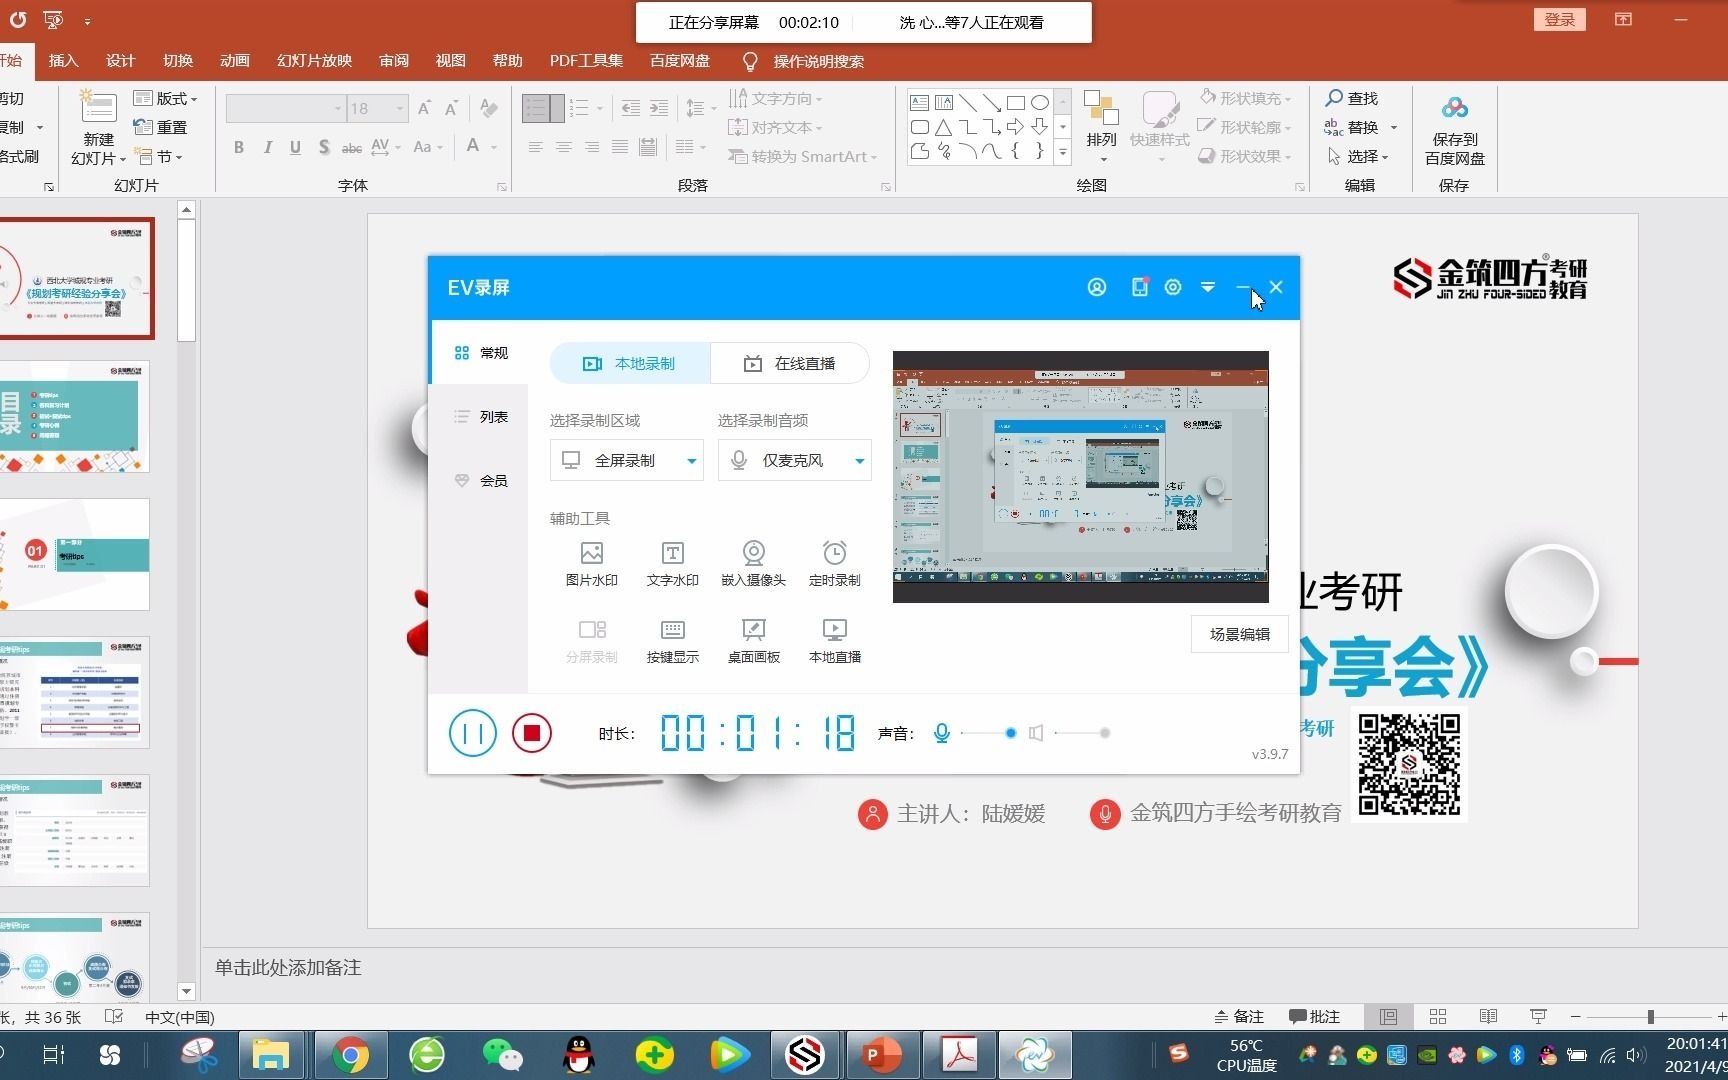Open the 设计 ribbon tab
Viewport: 1728px width, 1080px height.
point(120,61)
